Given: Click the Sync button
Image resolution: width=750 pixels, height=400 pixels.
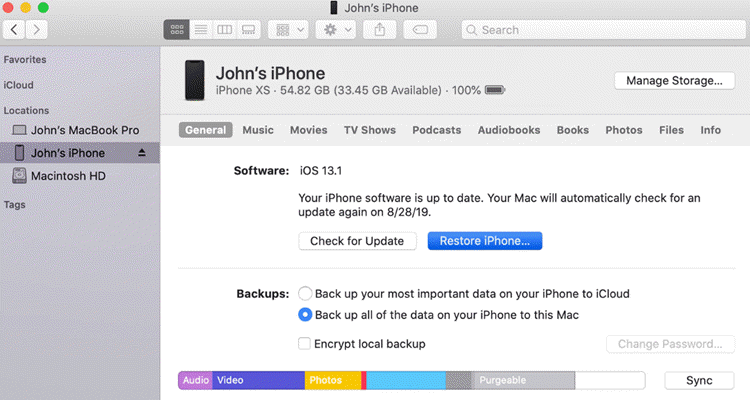Looking at the screenshot, I should point(699,380).
